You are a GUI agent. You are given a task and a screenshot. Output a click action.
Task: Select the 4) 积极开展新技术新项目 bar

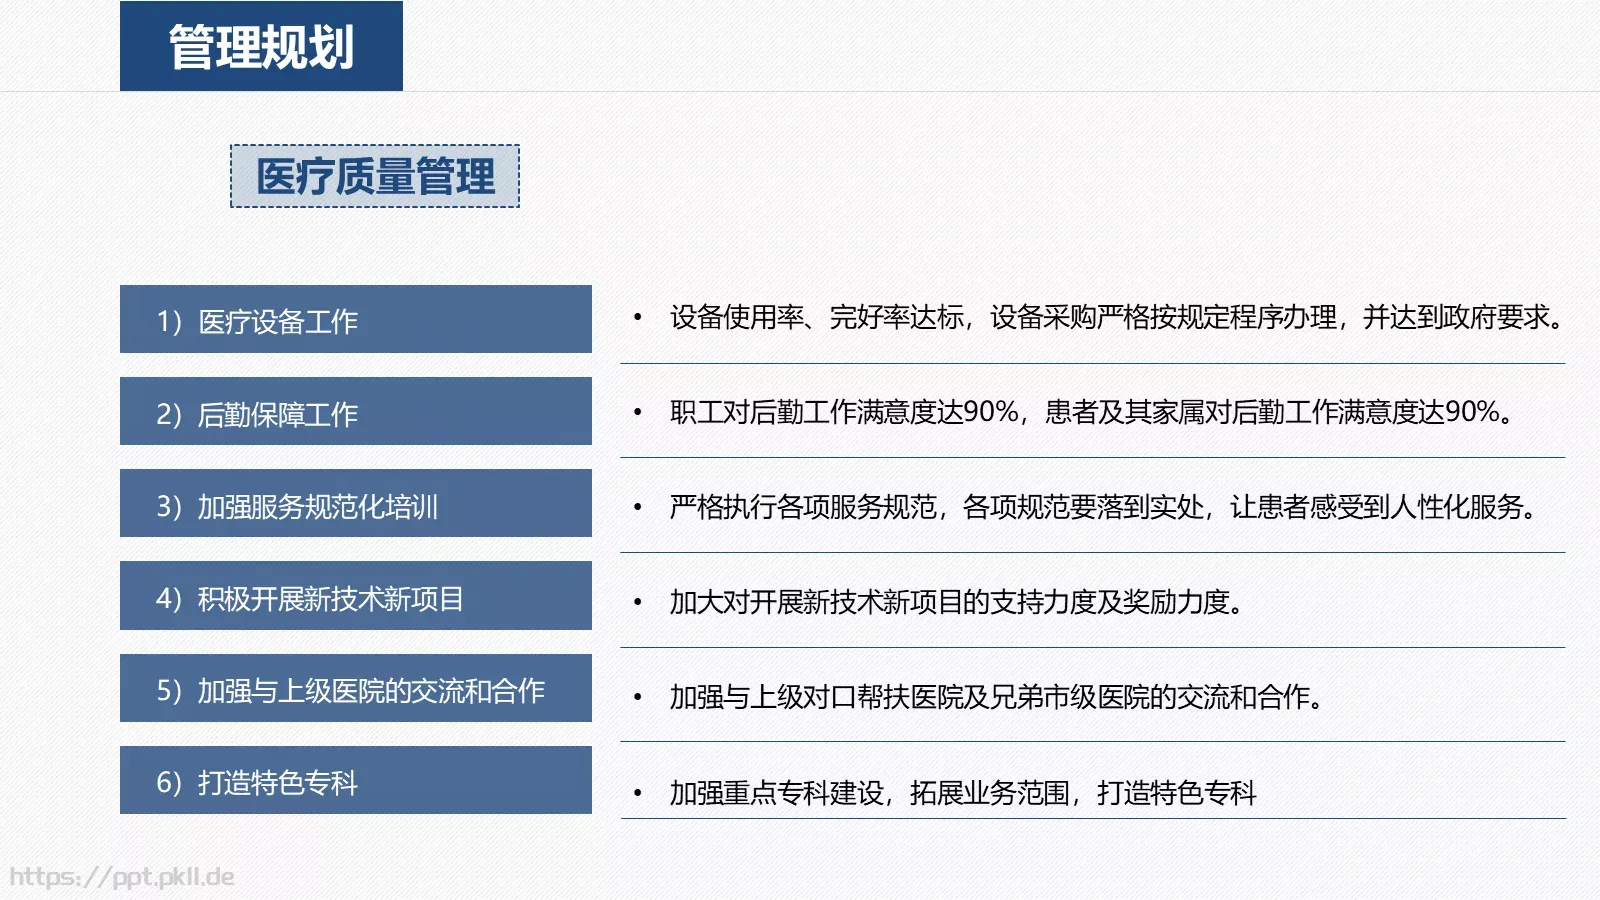pos(356,596)
